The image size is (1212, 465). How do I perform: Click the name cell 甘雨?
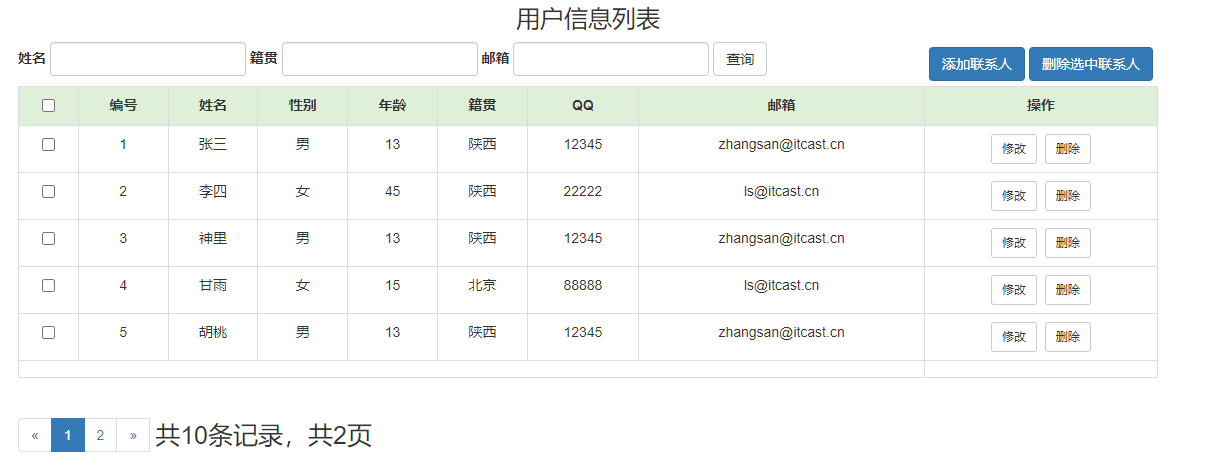(x=213, y=285)
